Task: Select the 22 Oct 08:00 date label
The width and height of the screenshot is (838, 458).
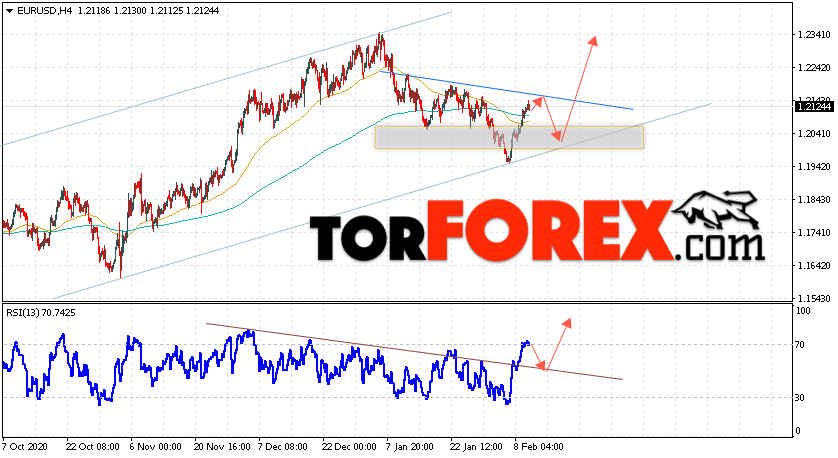Action: [92, 446]
